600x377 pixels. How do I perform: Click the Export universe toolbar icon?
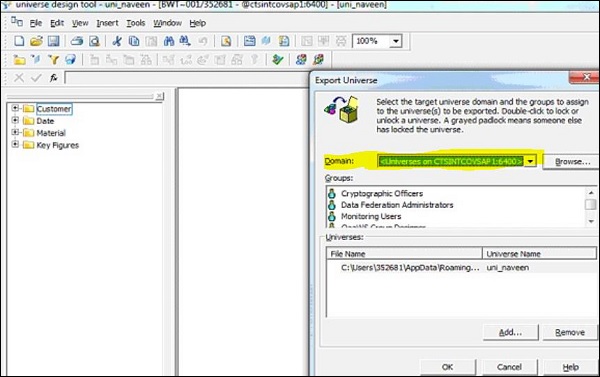point(302,59)
